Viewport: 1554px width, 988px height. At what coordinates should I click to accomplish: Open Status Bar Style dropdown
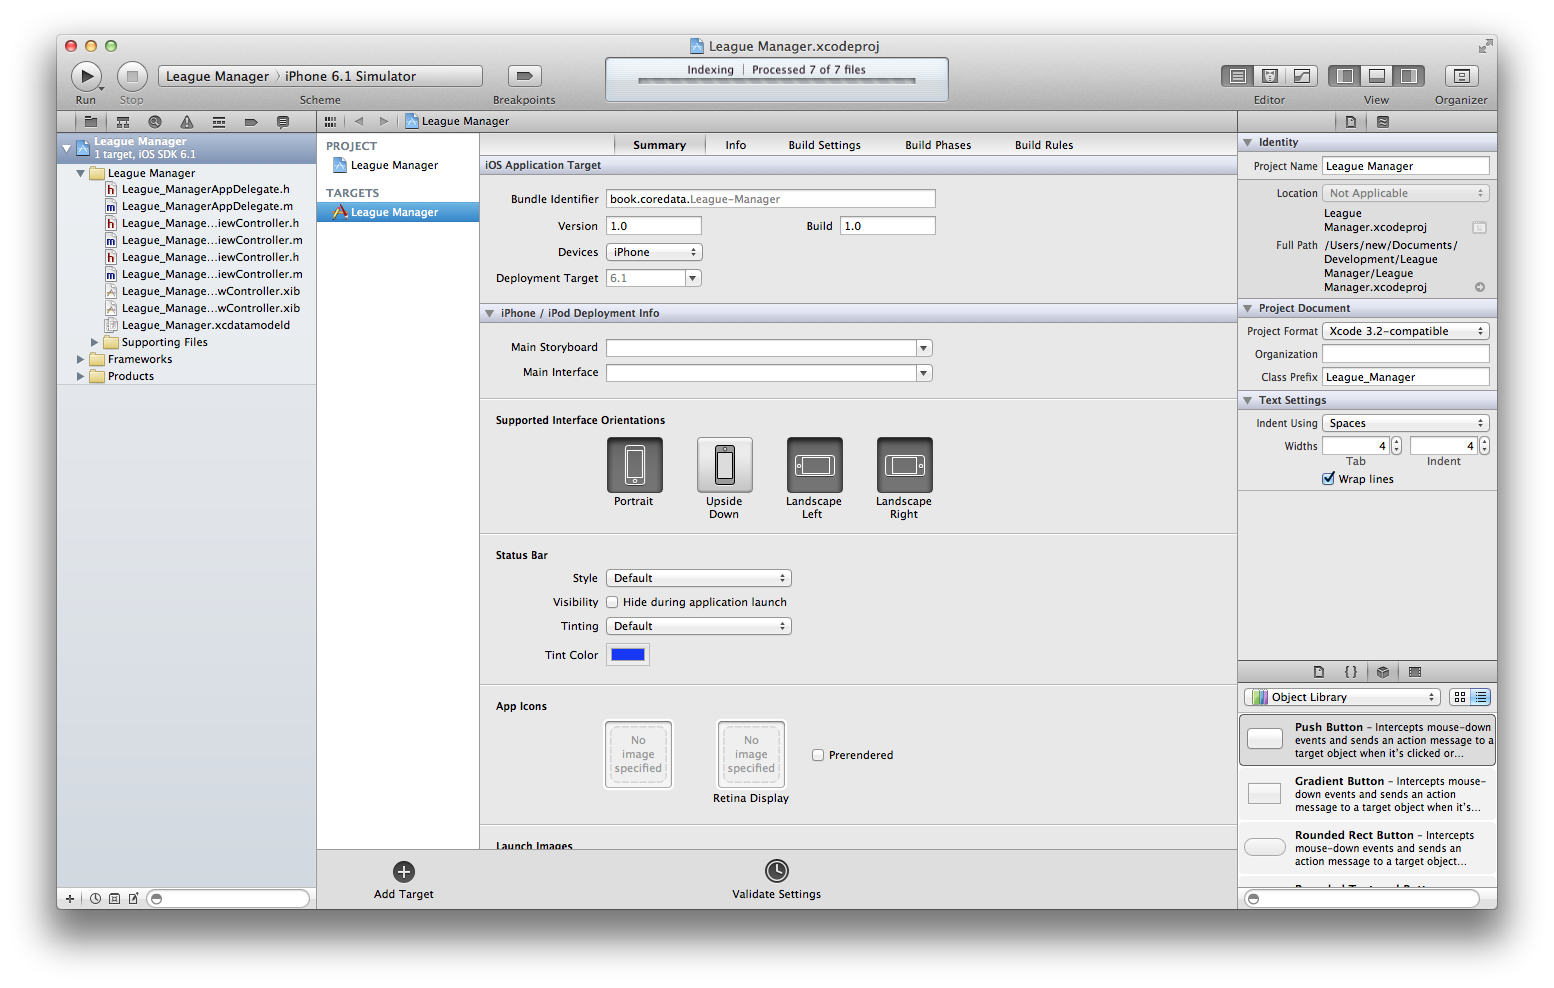pyautogui.click(x=699, y=578)
